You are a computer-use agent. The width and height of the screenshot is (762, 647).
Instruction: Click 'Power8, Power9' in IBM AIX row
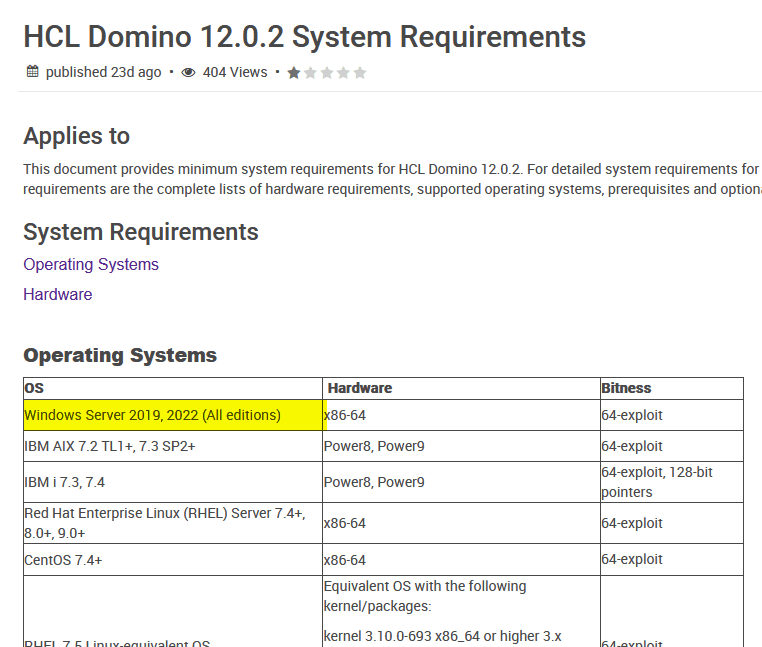pyautogui.click(x=374, y=446)
